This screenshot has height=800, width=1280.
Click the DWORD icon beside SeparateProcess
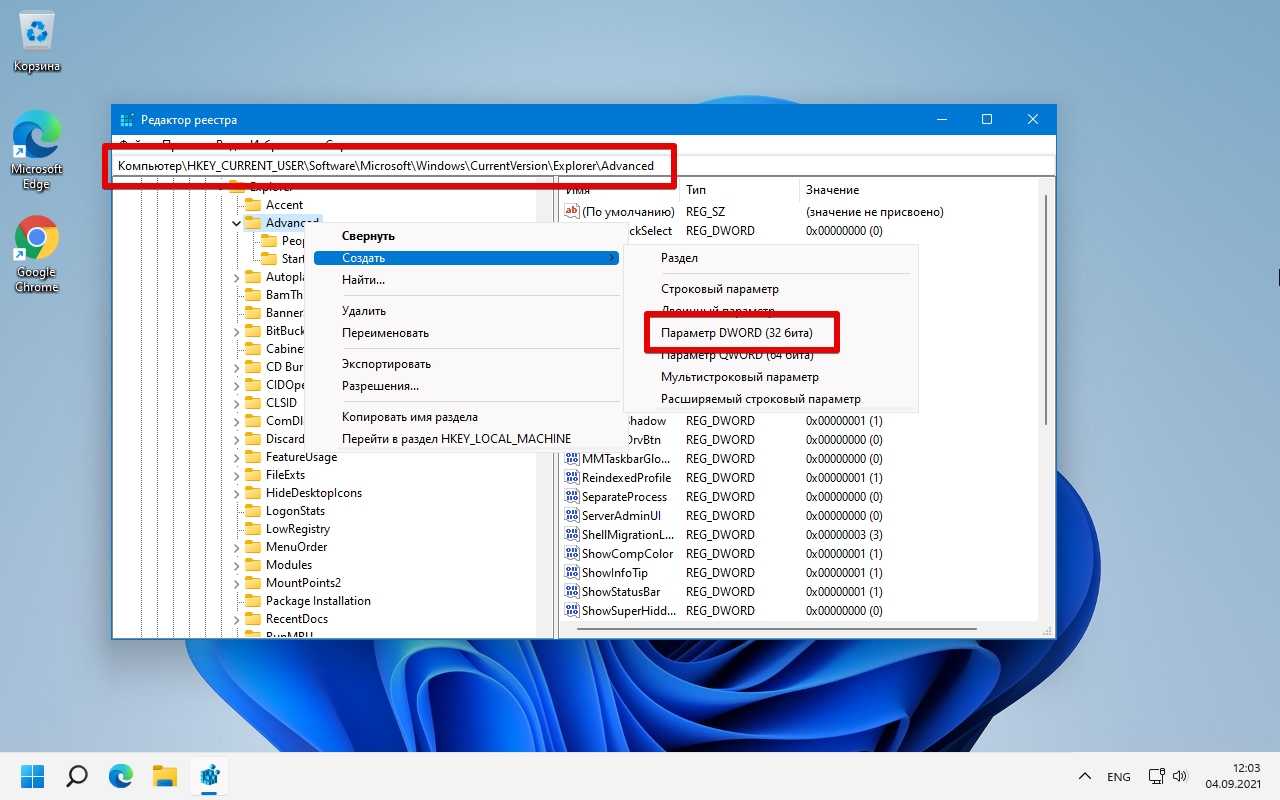[572, 497]
